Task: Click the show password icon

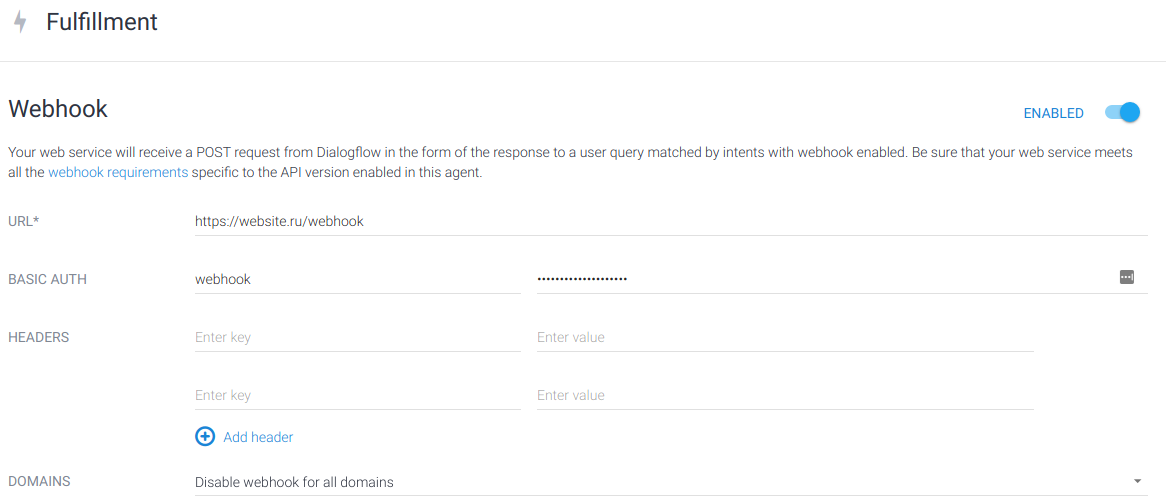Action: [x=1127, y=277]
